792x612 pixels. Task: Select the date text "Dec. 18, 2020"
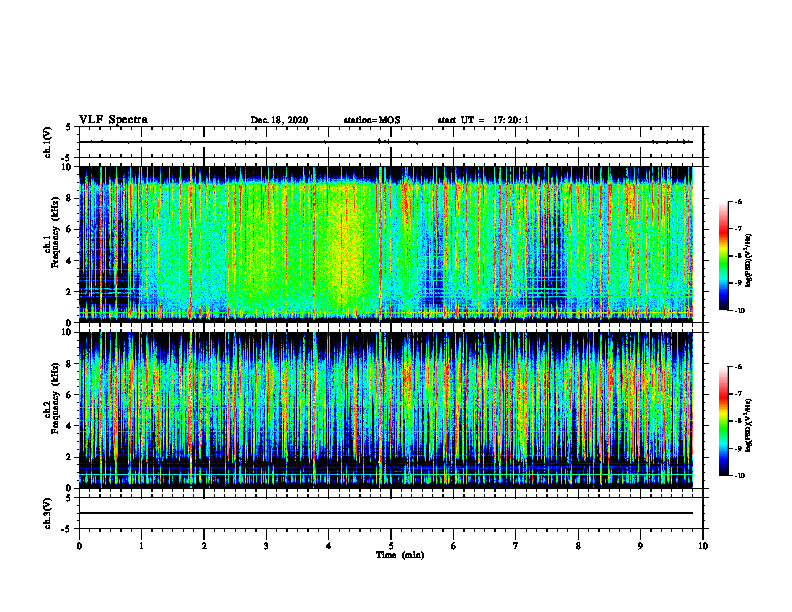tap(279, 120)
